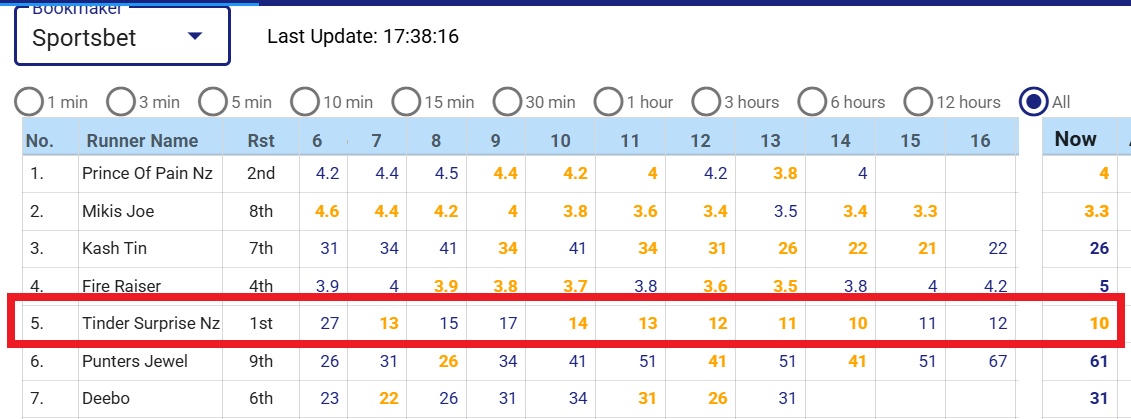This screenshot has width=1131, height=419.
Task: Select the Punters Jewel row name
Action: 133,361
